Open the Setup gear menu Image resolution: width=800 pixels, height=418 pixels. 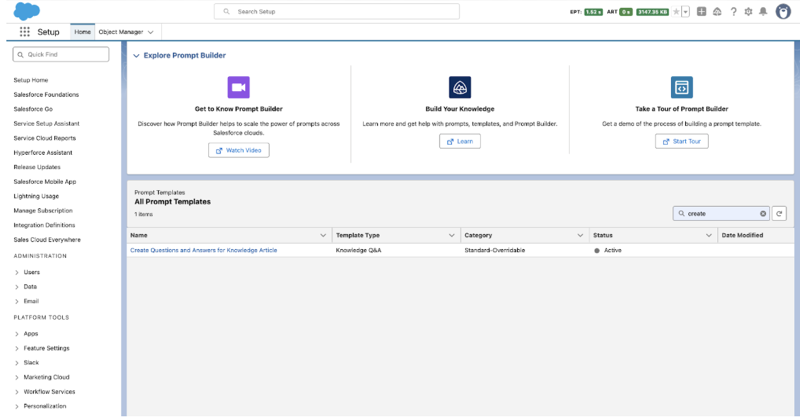tap(748, 11)
